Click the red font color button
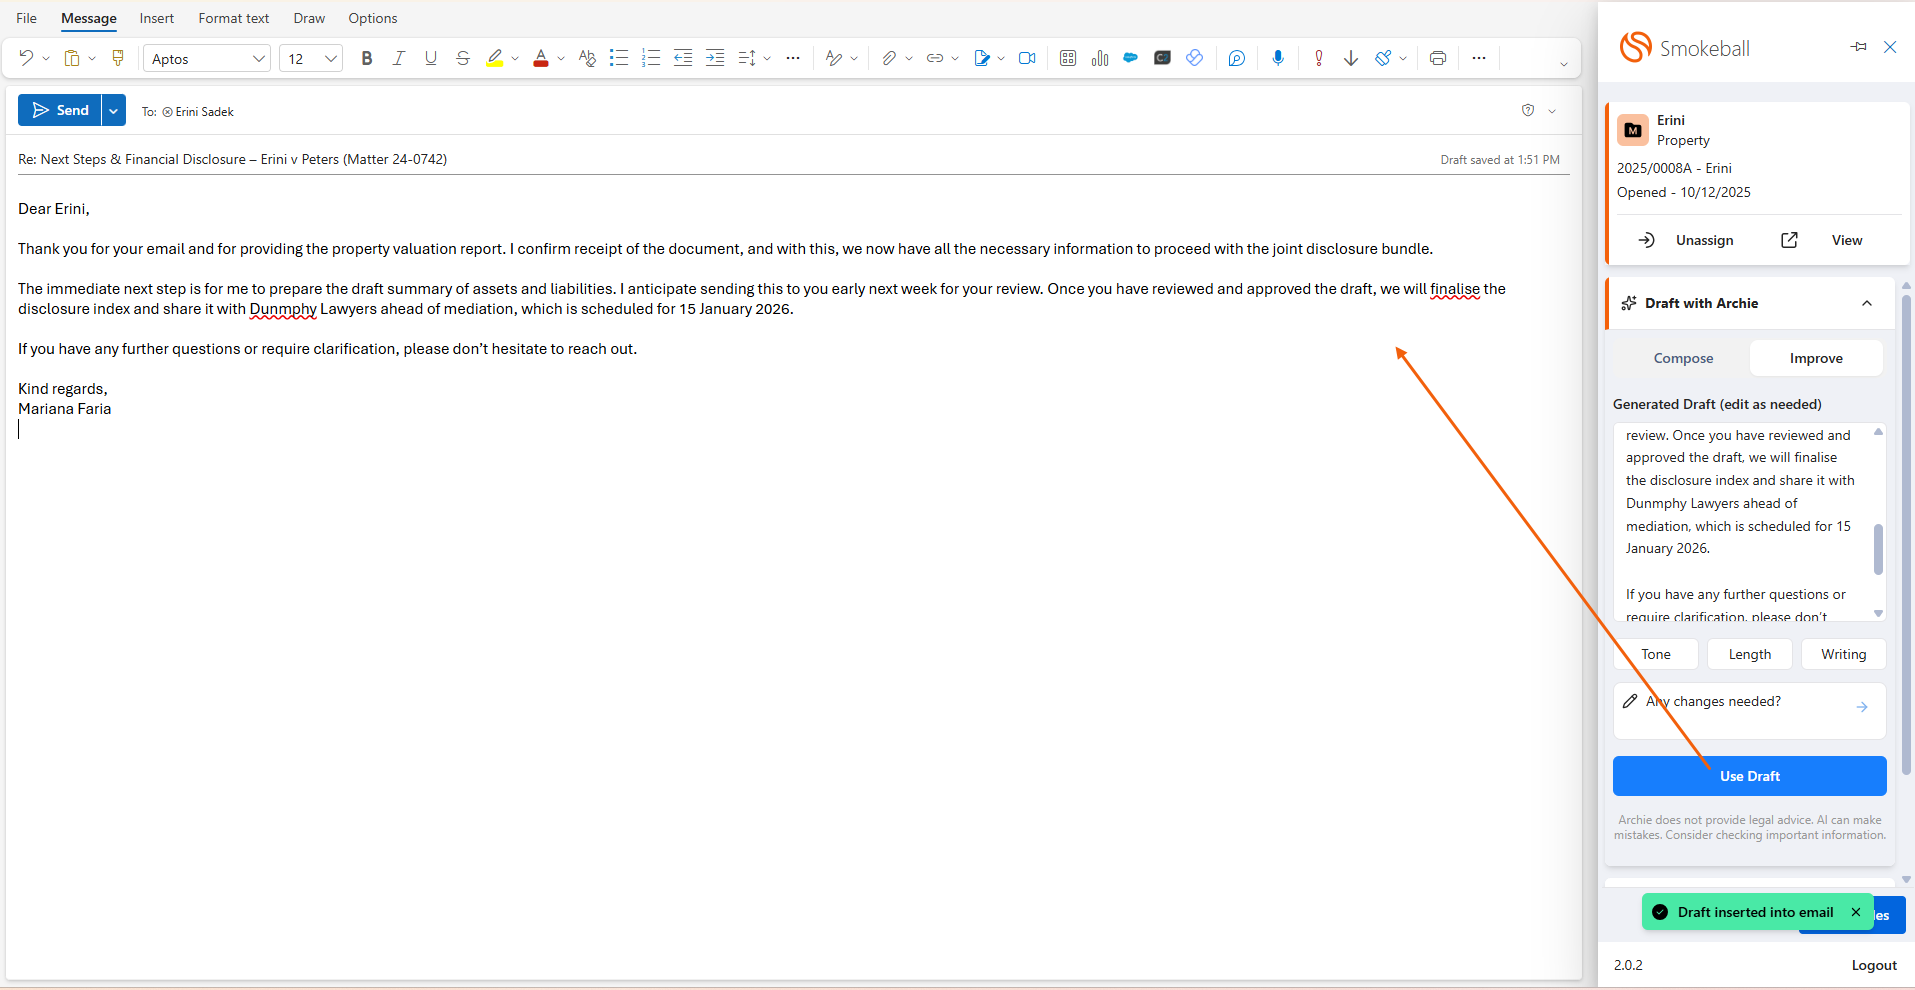 pyautogui.click(x=541, y=58)
